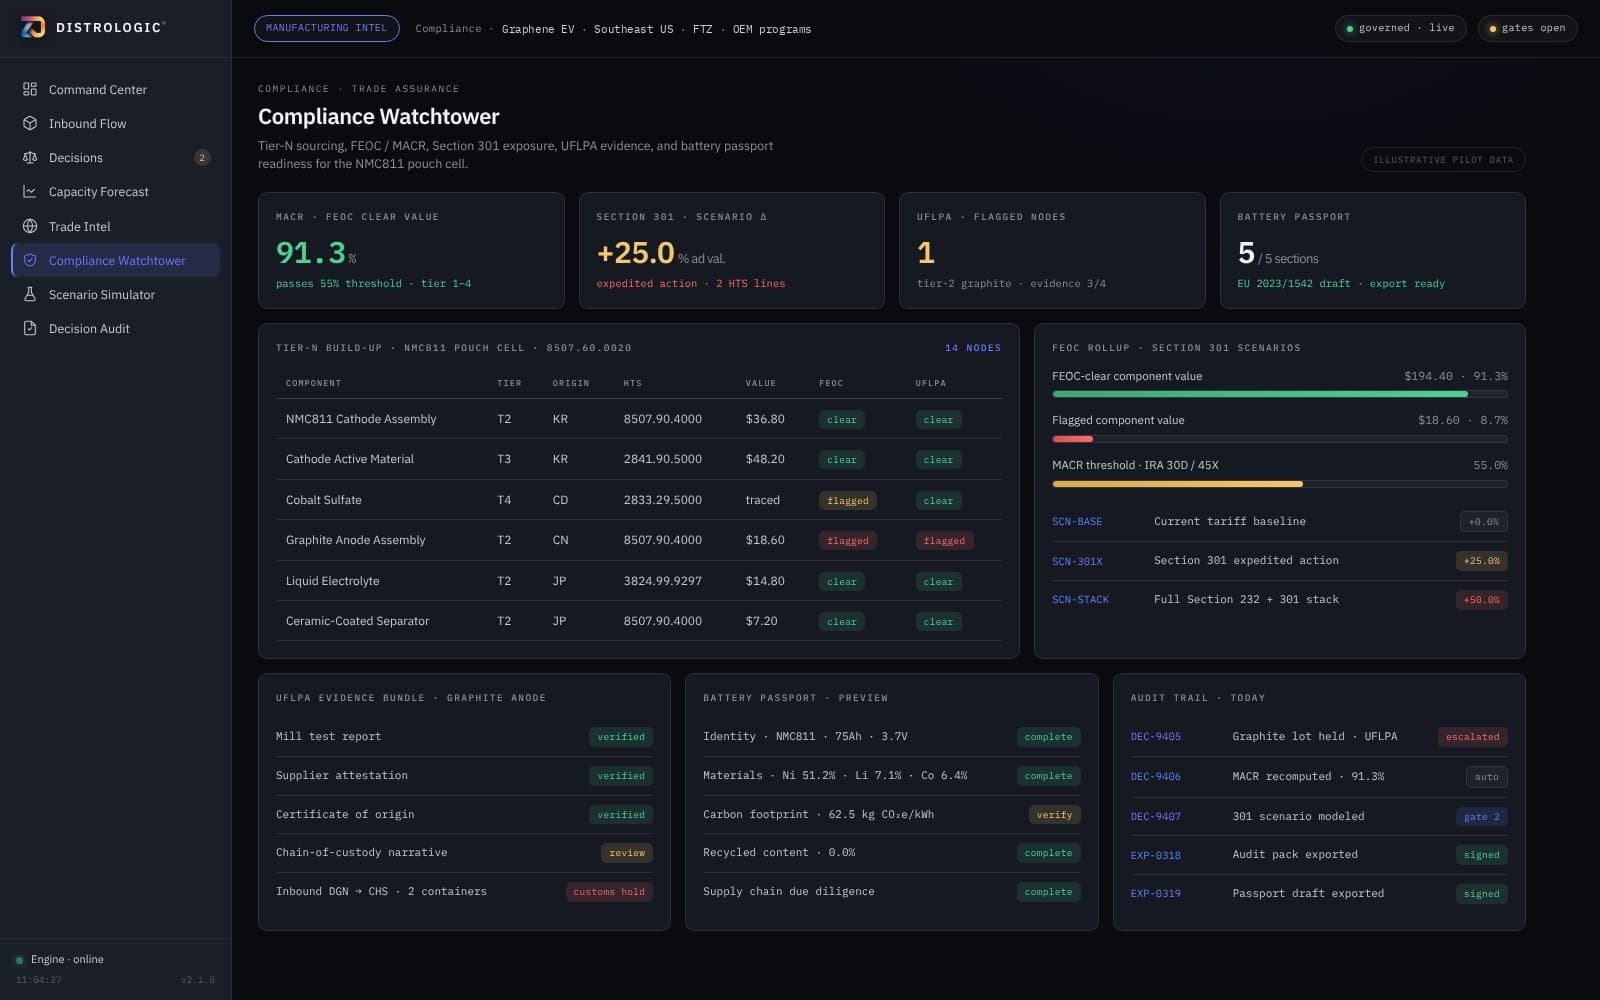The width and height of the screenshot is (1600, 1000).
Task: Click the Trade Intel globe icon
Action: [x=30, y=226]
